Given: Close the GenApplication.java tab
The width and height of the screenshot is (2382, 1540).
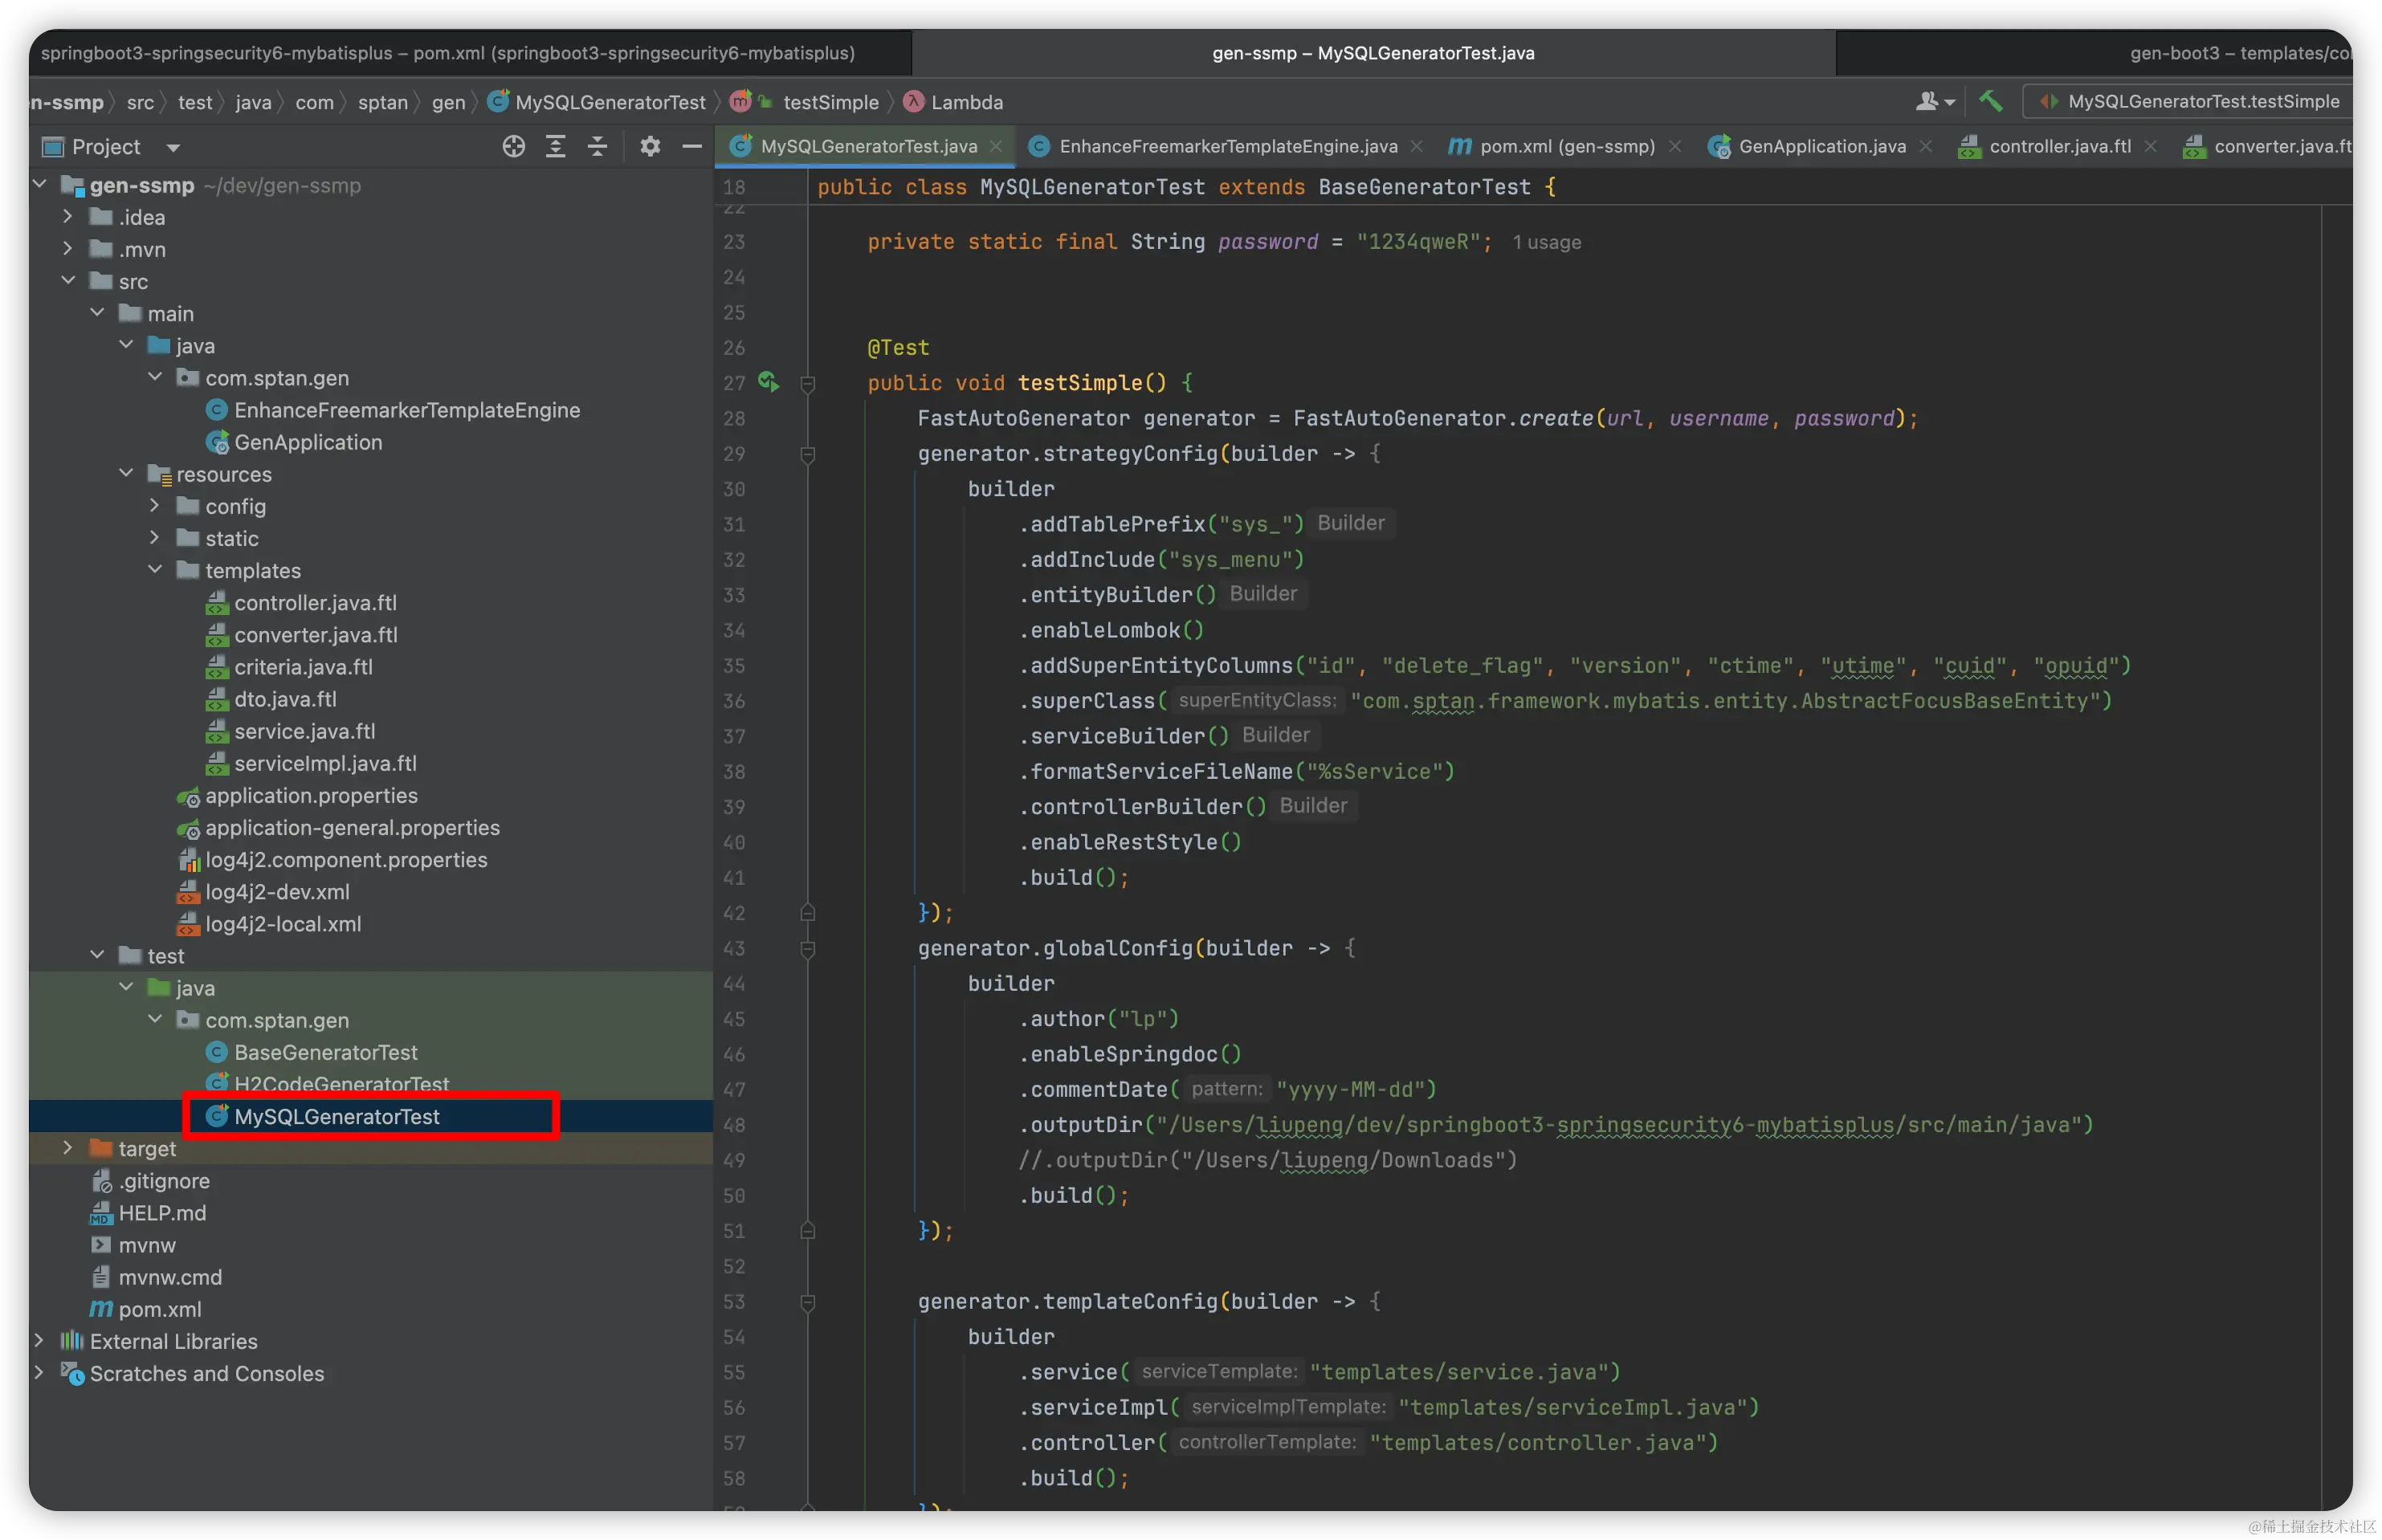Looking at the screenshot, I should [x=1925, y=146].
